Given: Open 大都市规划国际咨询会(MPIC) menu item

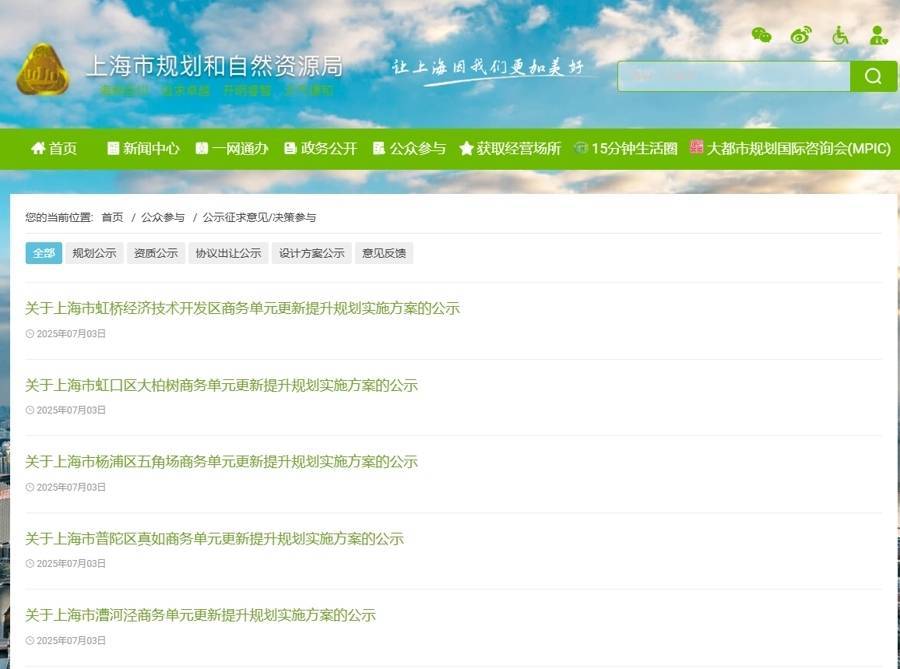Looking at the screenshot, I should [x=796, y=148].
